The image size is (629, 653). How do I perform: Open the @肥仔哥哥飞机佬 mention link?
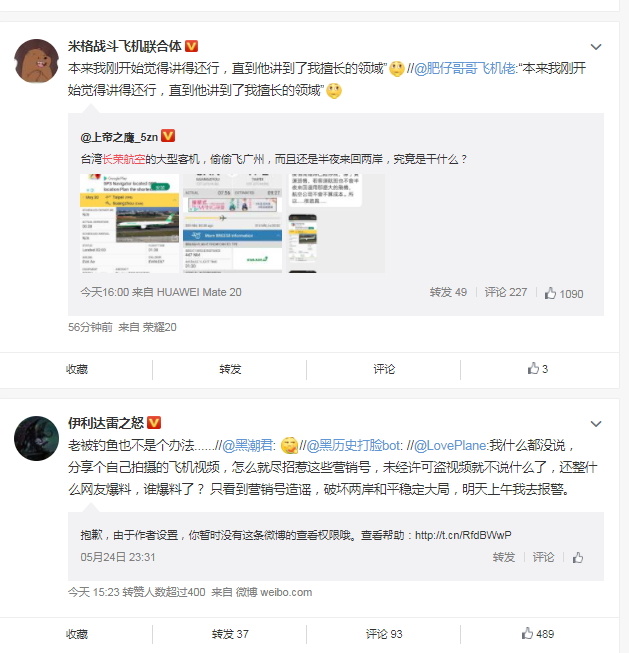click(x=465, y=68)
